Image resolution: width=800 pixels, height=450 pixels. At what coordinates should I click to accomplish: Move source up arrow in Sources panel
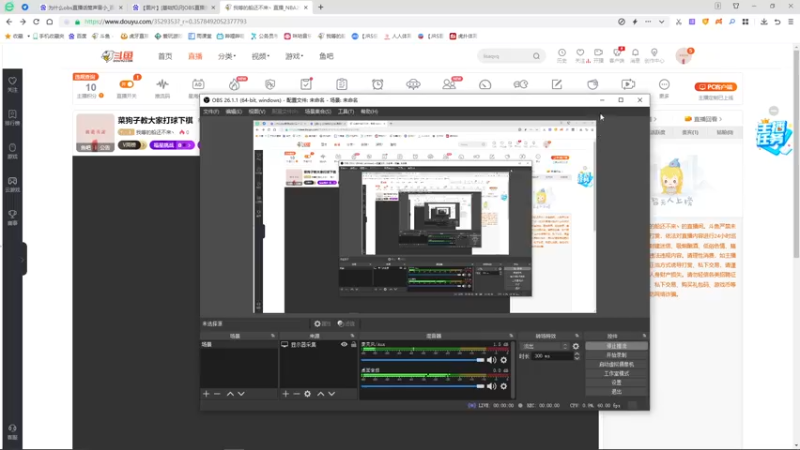(x=320, y=394)
